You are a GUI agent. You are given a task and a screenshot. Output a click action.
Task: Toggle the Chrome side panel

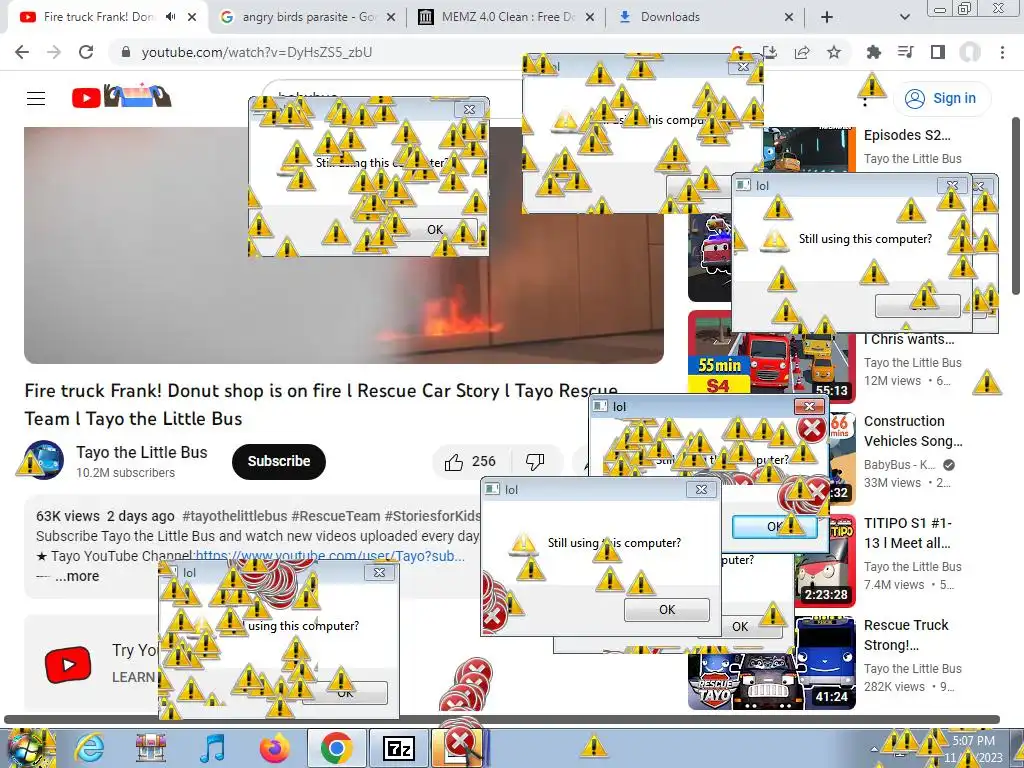[x=938, y=52]
